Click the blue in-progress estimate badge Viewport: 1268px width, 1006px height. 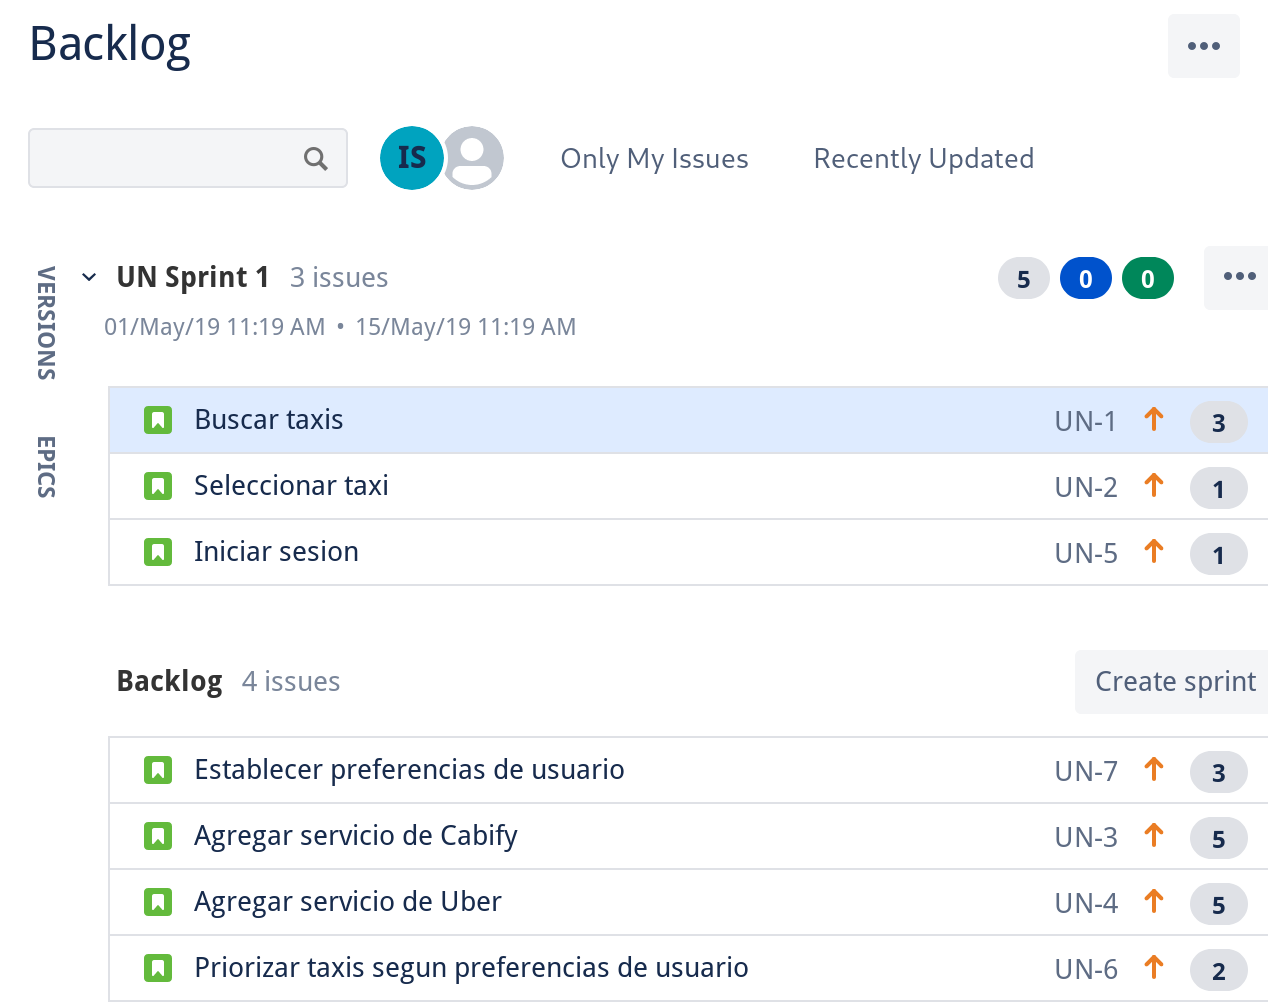[x=1085, y=279]
